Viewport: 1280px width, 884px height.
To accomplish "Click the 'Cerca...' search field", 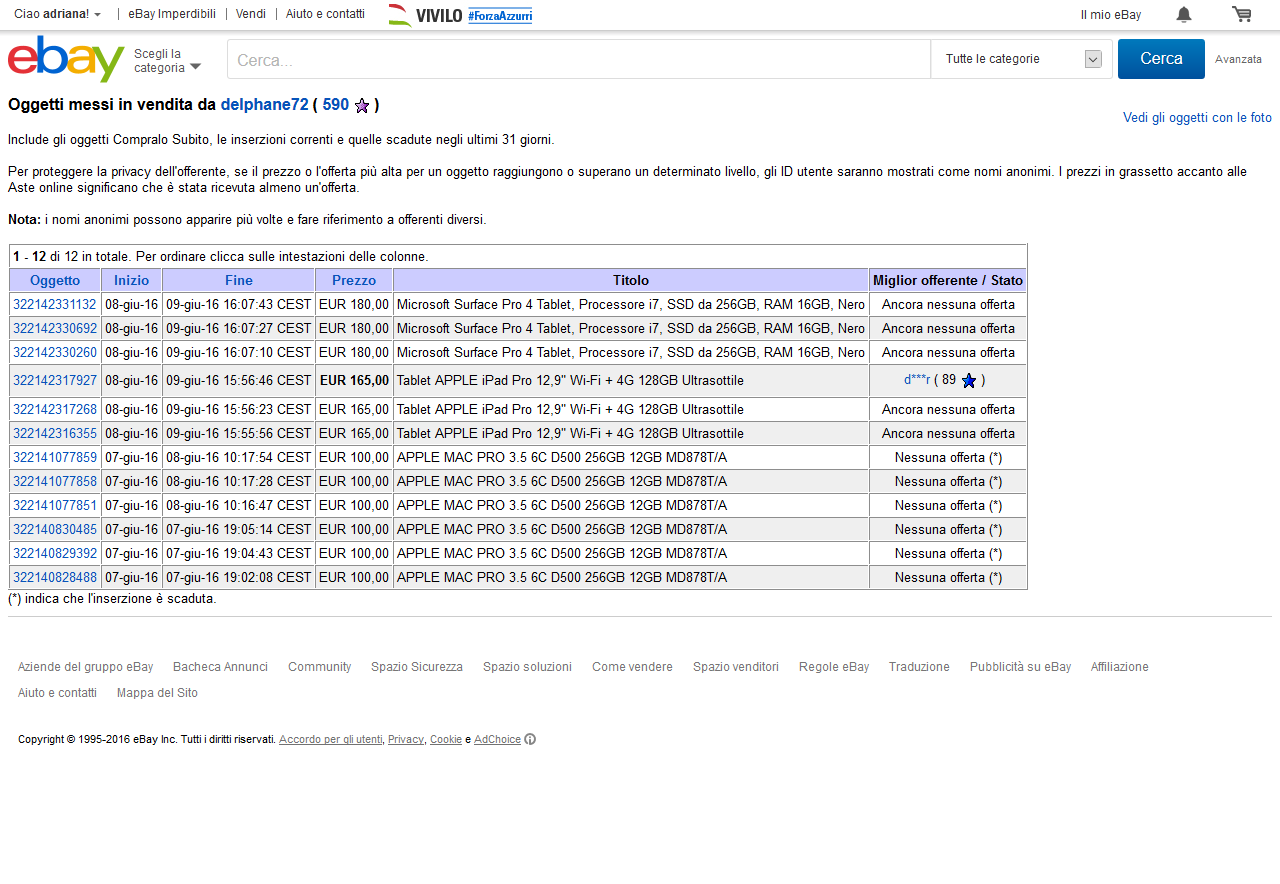I will (579, 60).
